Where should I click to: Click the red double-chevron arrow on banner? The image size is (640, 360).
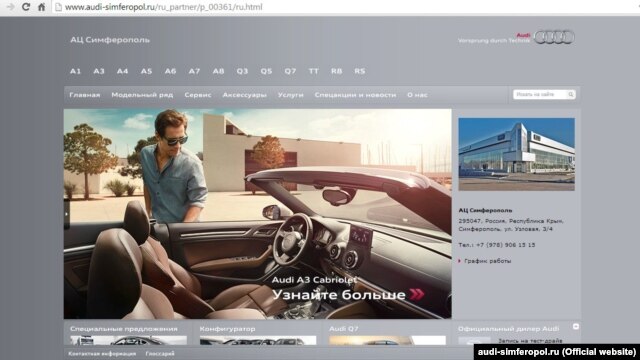point(417,294)
